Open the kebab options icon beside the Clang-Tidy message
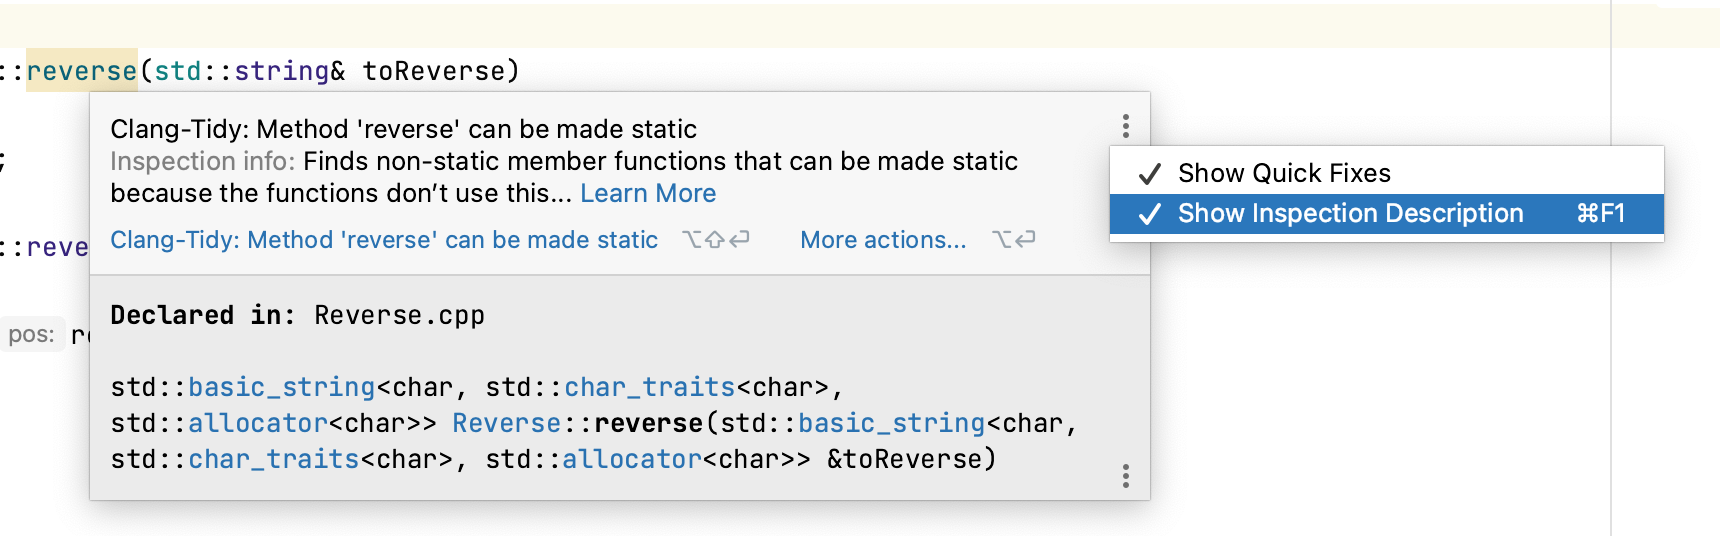Image resolution: width=1720 pixels, height=536 pixels. pyautogui.click(x=1125, y=126)
